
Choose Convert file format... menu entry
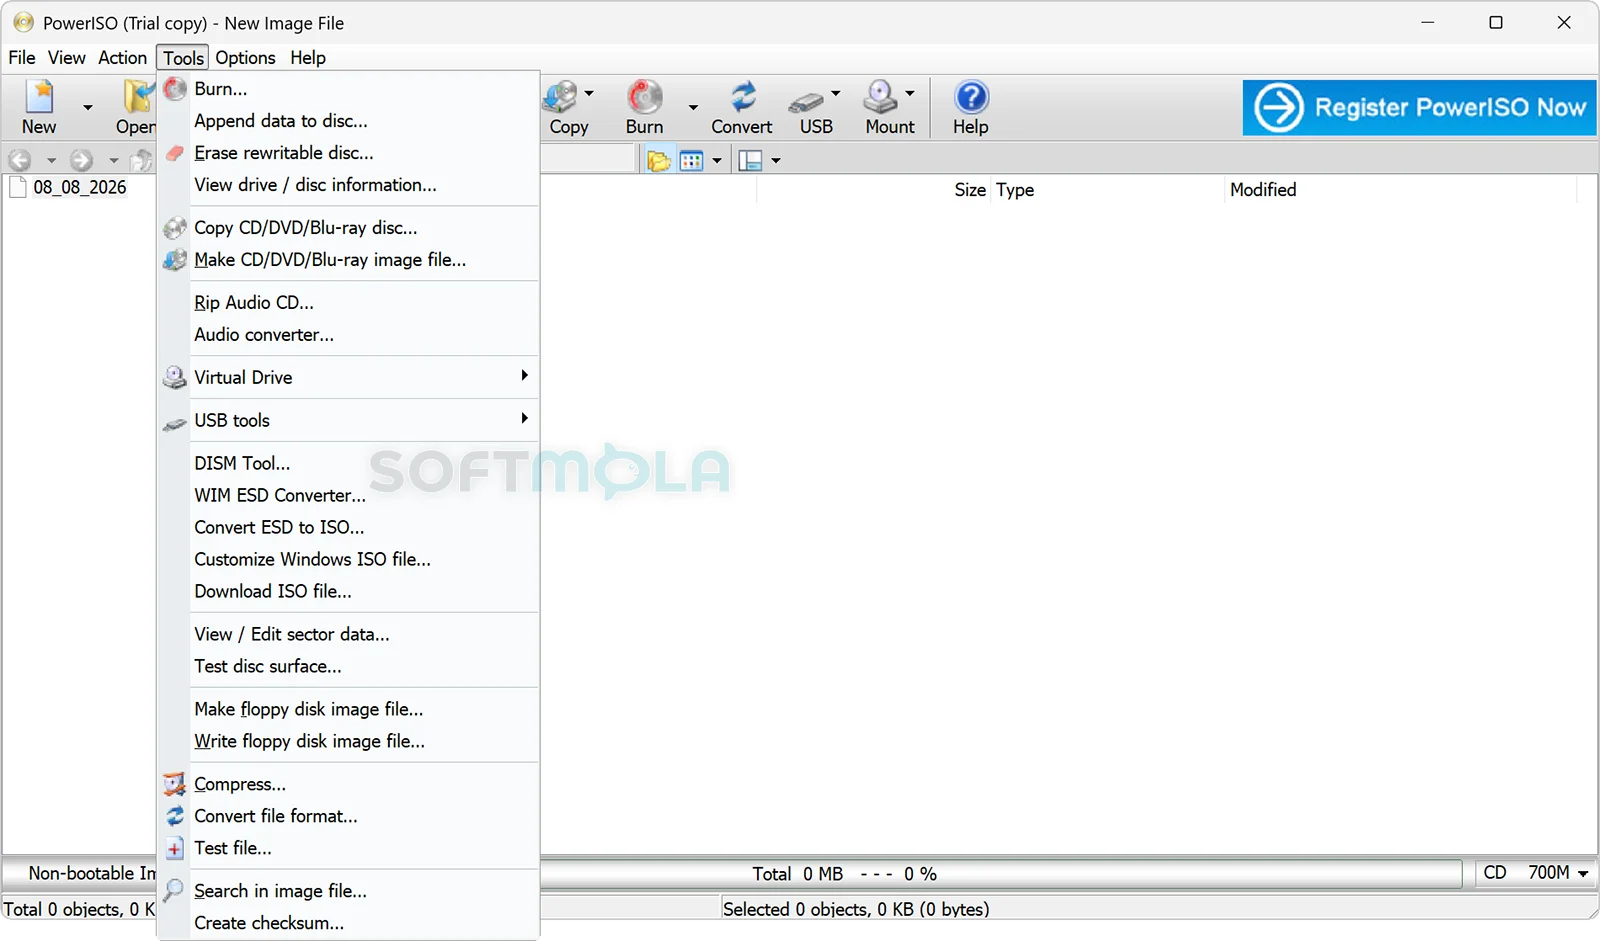(348, 816)
